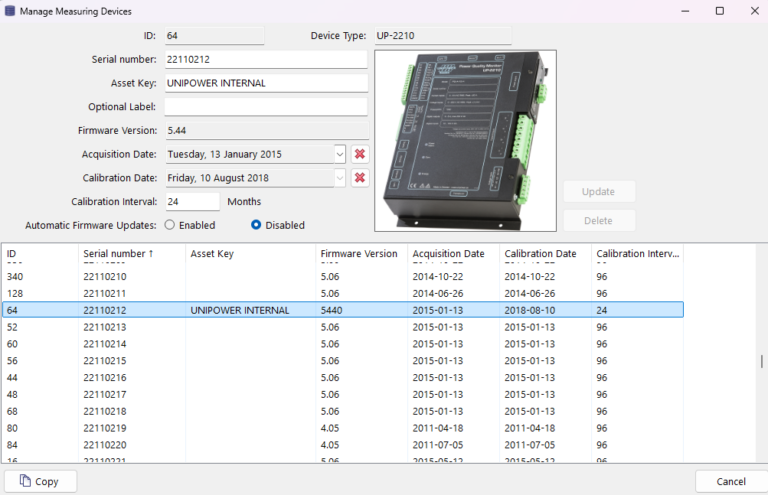Click into the Calibration Interval field

point(192,201)
